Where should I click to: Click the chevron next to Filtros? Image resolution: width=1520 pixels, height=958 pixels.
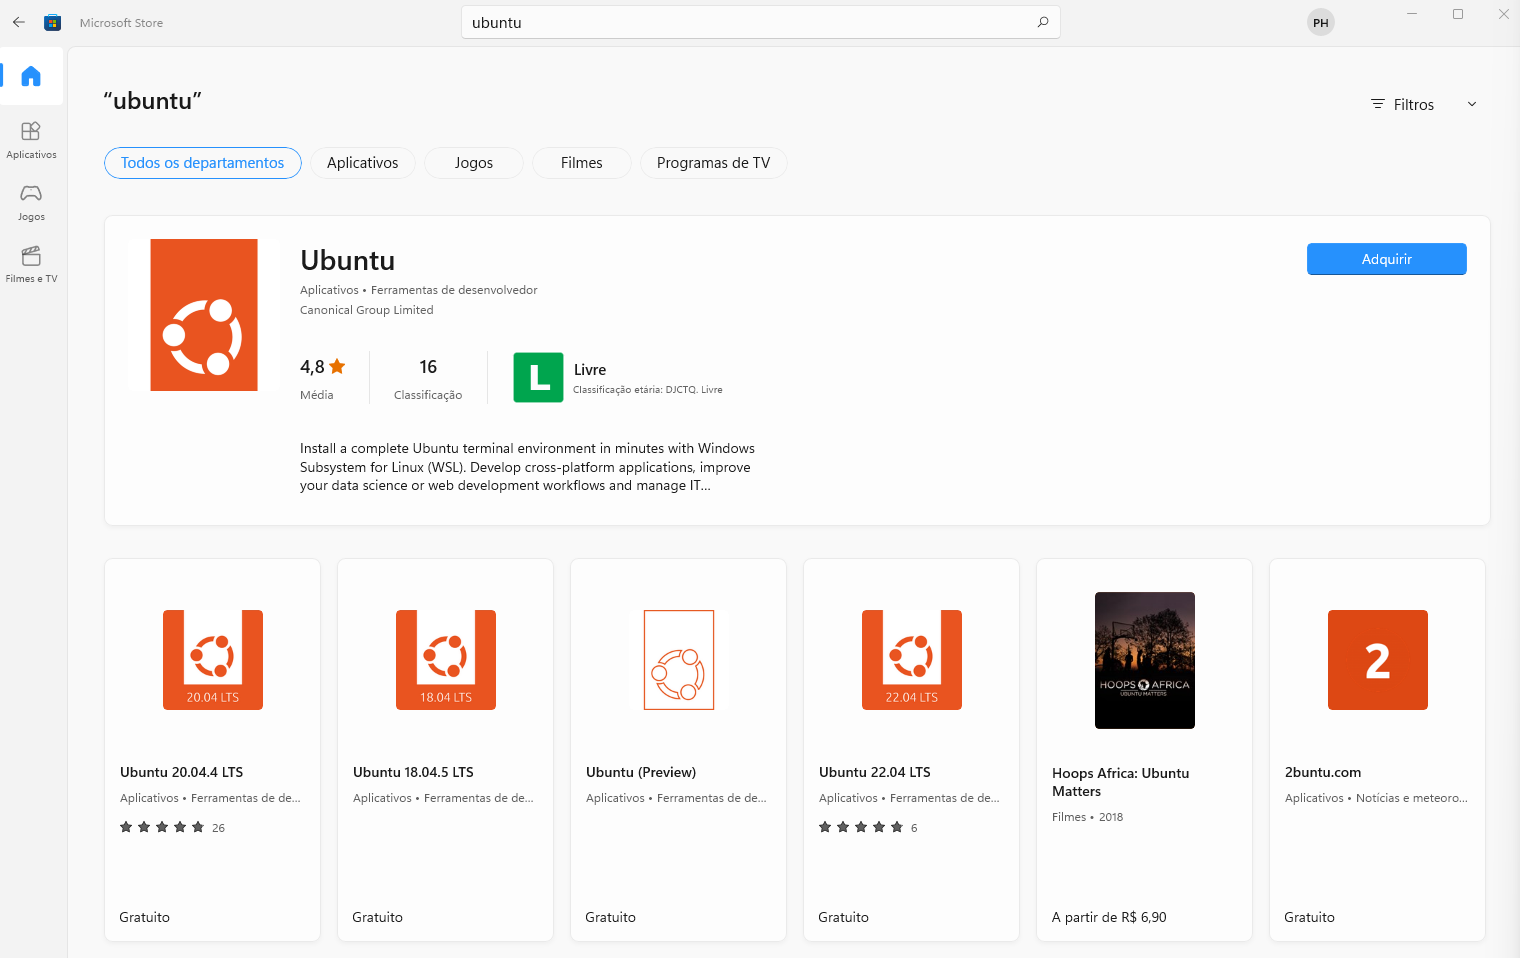click(1472, 105)
